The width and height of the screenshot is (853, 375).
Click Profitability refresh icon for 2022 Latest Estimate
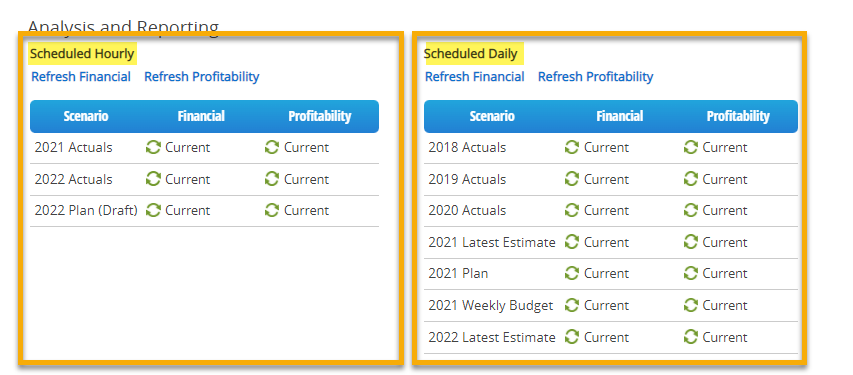click(690, 337)
